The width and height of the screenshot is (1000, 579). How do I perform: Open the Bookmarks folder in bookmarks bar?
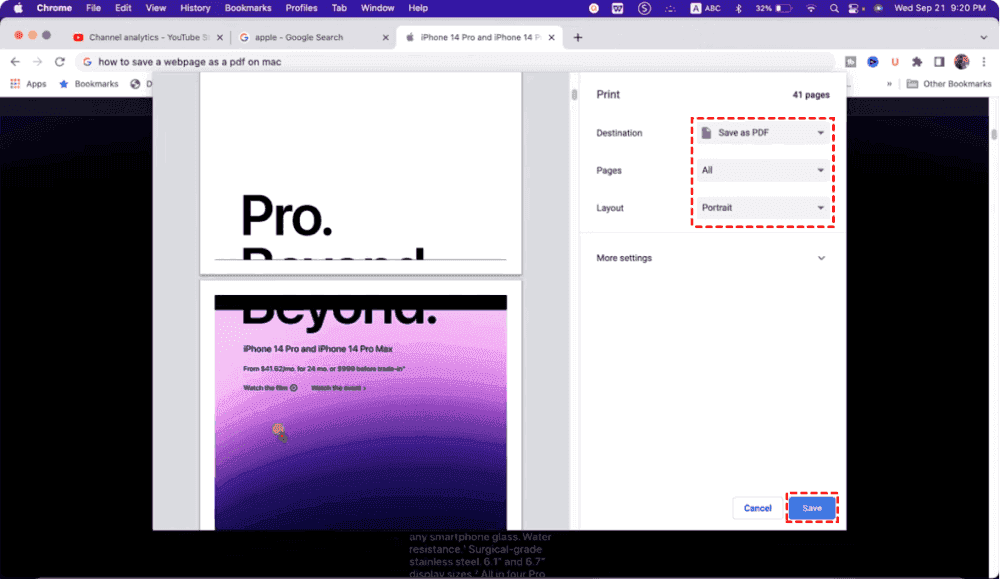pos(89,84)
